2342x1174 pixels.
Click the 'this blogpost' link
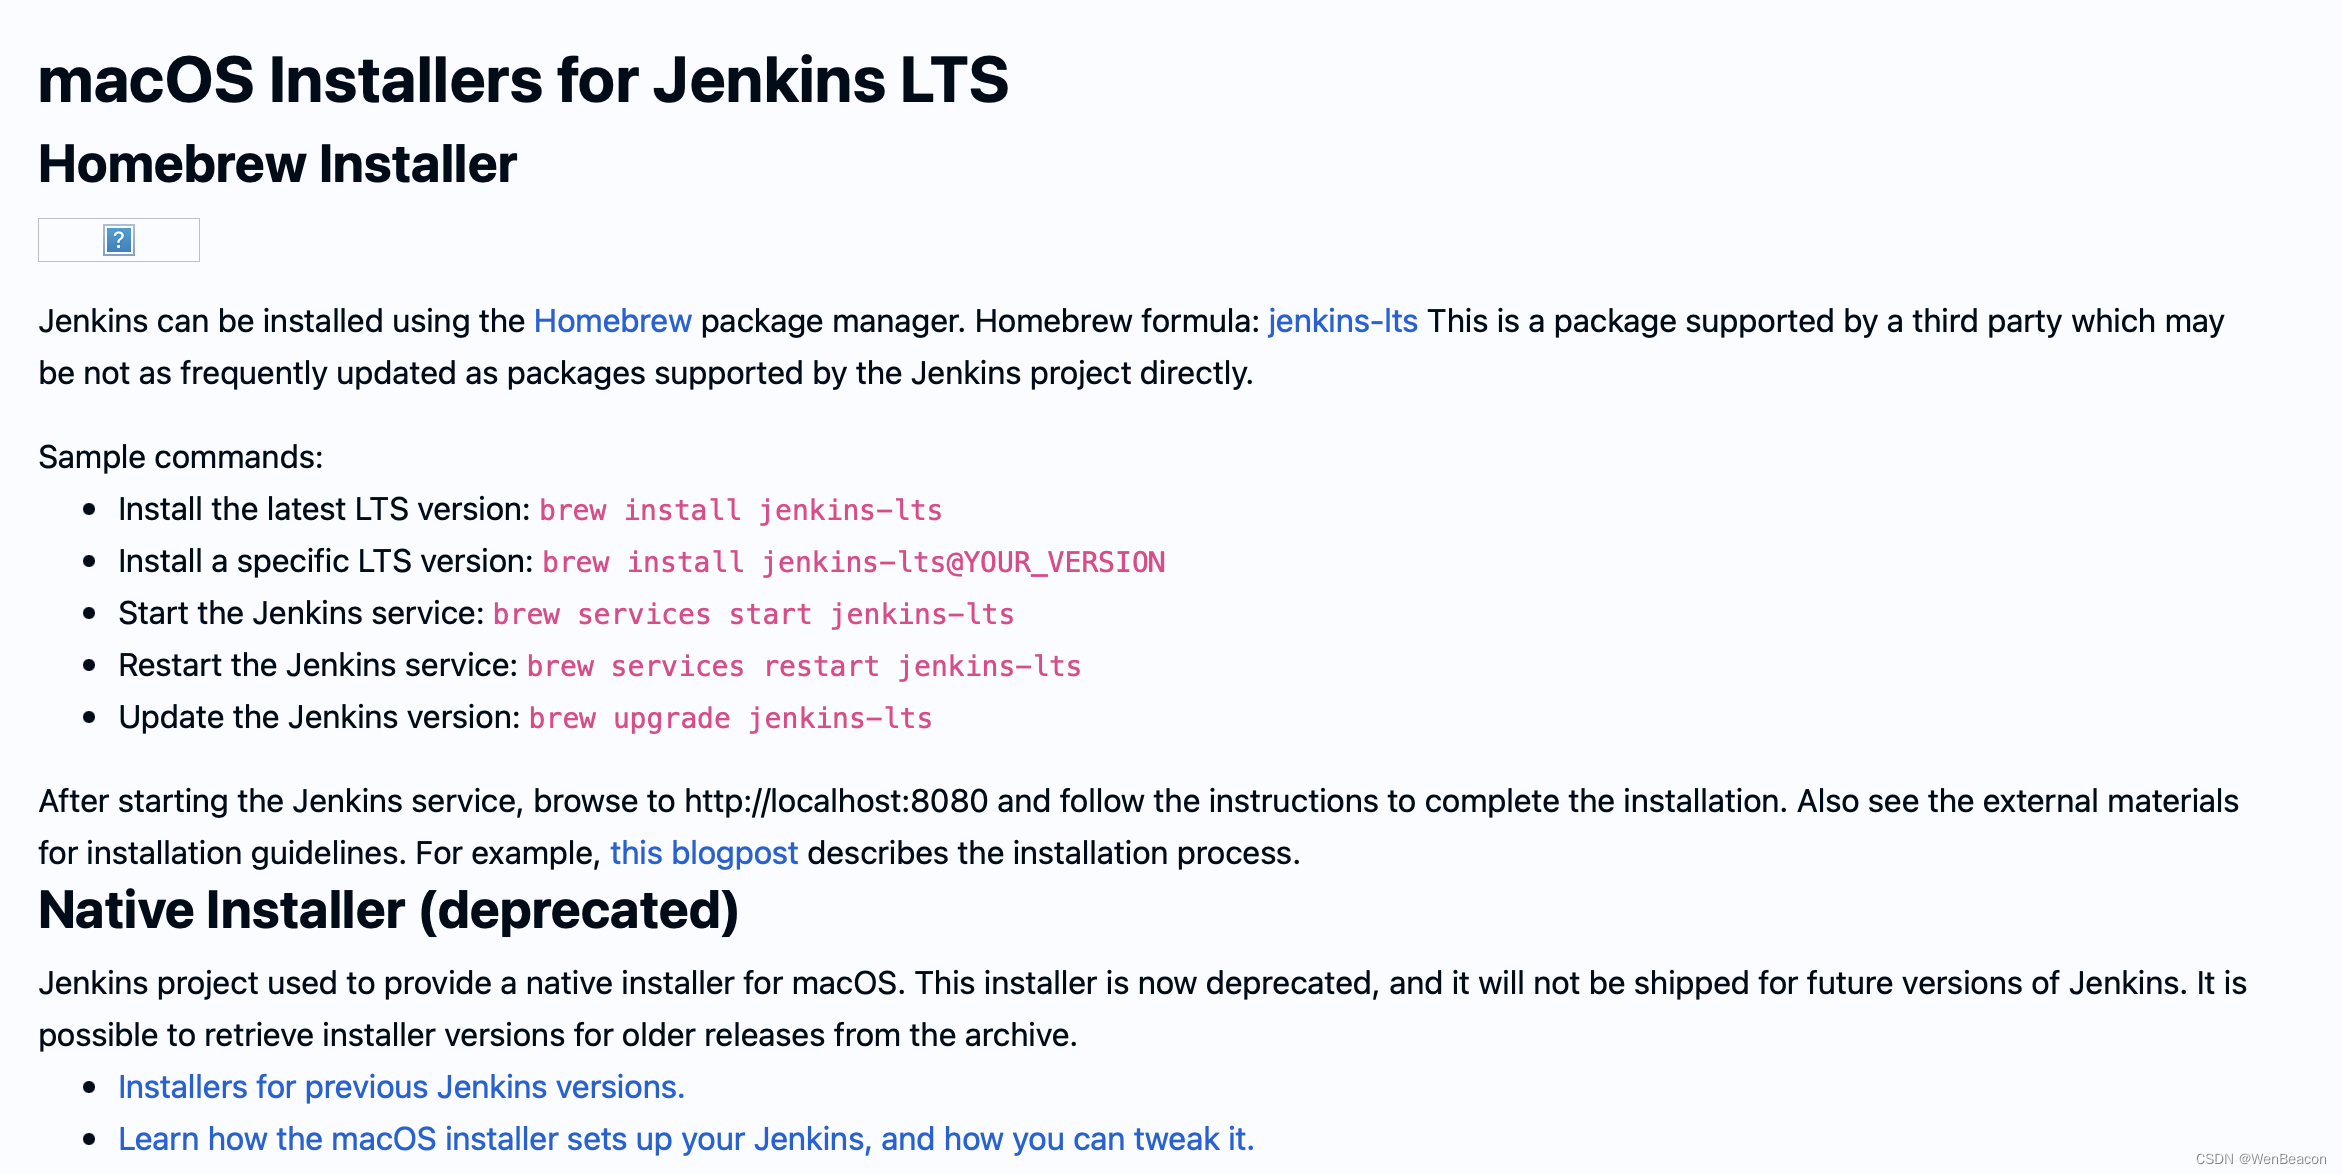[x=703, y=853]
